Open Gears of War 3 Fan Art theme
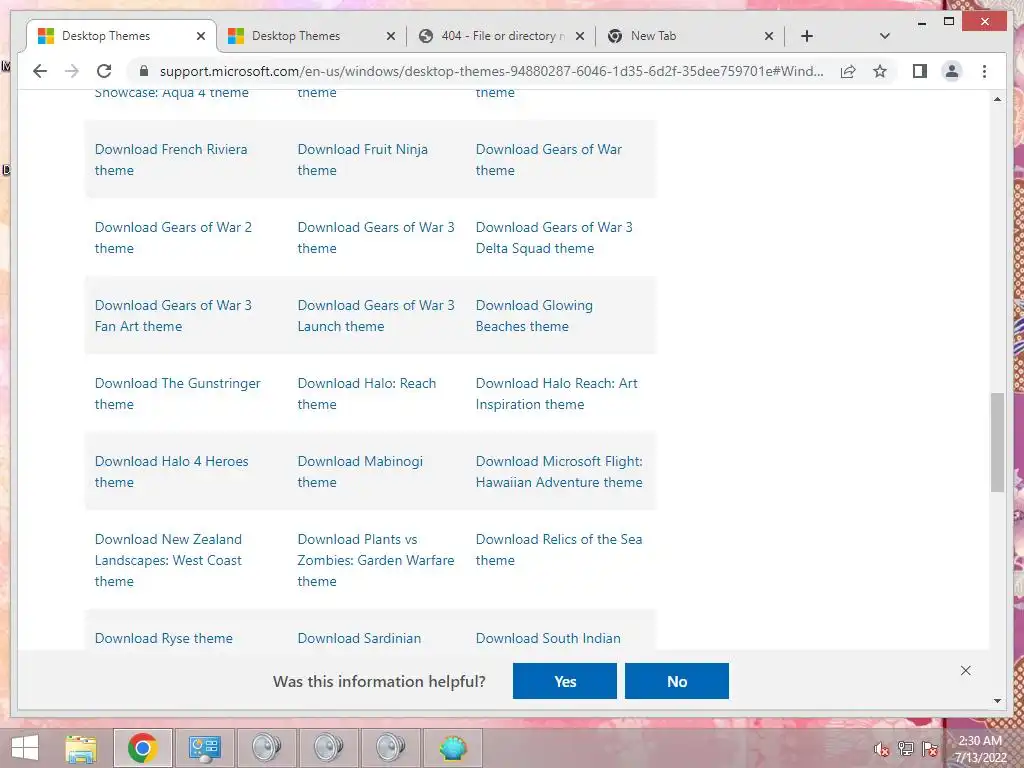 (x=173, y=315)
